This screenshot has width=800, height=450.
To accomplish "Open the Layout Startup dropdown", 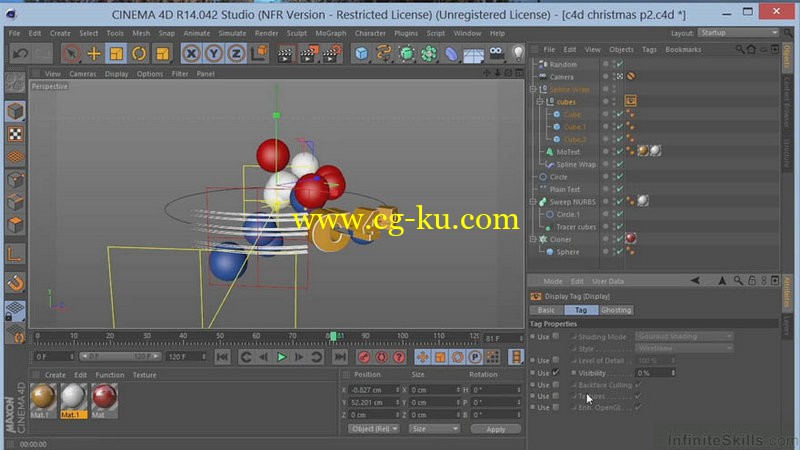I will [x=738, y=33].
